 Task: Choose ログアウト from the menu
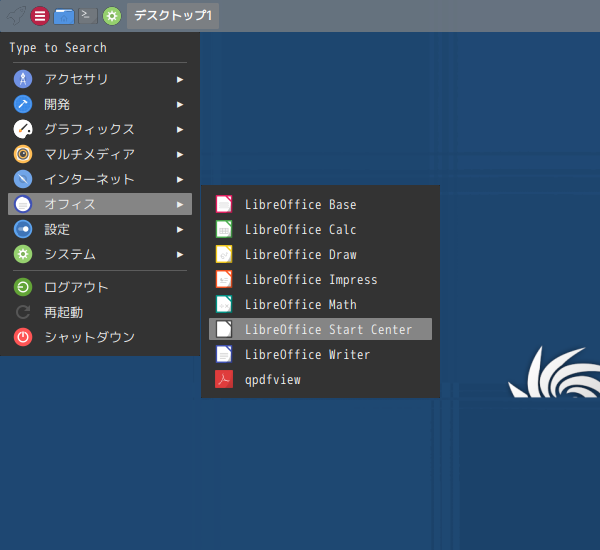point(100,287)
